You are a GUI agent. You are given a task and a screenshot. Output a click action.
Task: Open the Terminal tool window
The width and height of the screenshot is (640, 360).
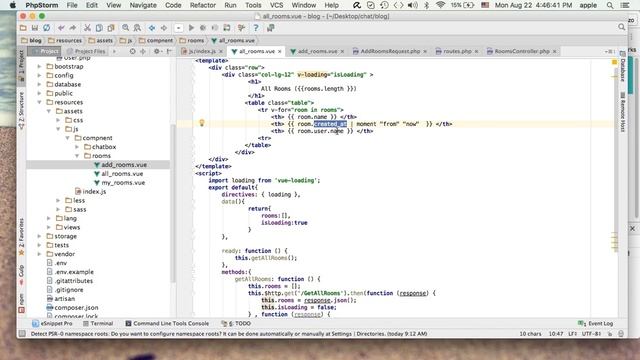pyautogui.click(x=98, y=323)
